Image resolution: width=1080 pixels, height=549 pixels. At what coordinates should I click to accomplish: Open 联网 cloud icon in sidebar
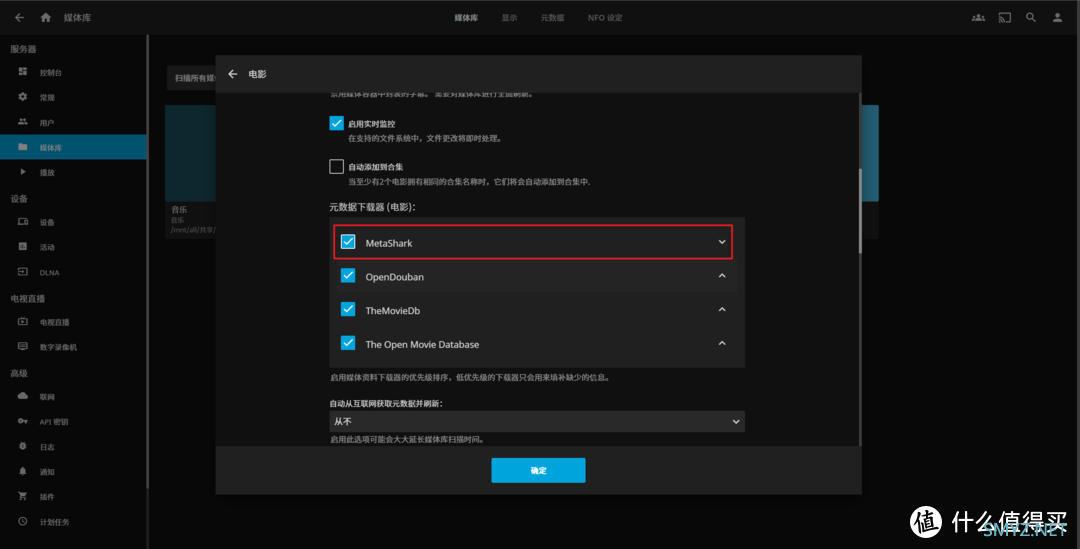coord(23,396)
